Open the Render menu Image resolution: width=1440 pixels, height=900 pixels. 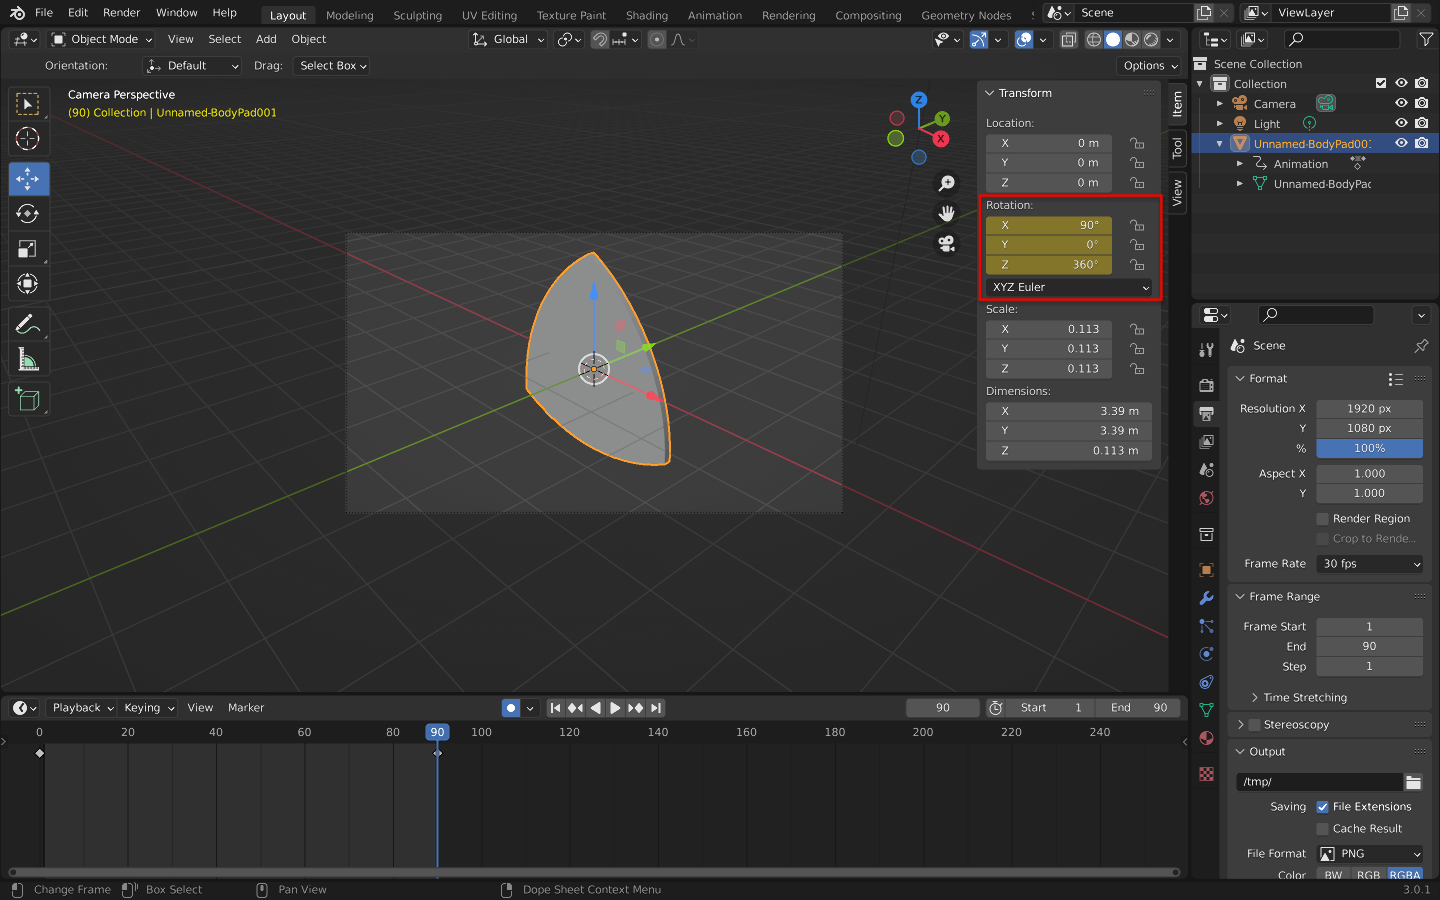(121, 13)
